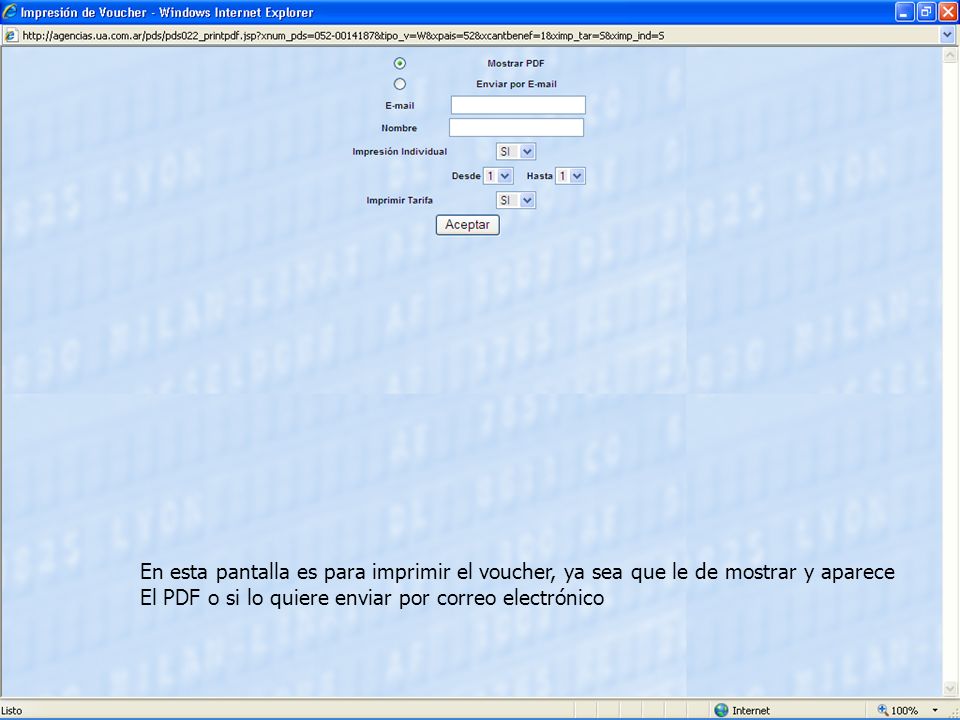The height and width of the screenshot is (720, 960).
Task: Click the page icon in address bar
Action: (x=10, y=36)
